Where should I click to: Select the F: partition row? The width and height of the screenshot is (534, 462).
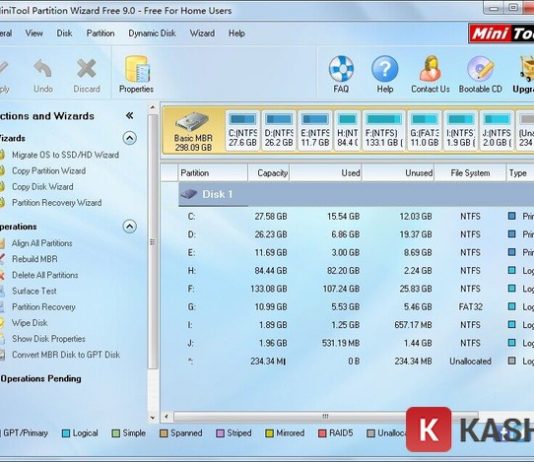[356, 289]
